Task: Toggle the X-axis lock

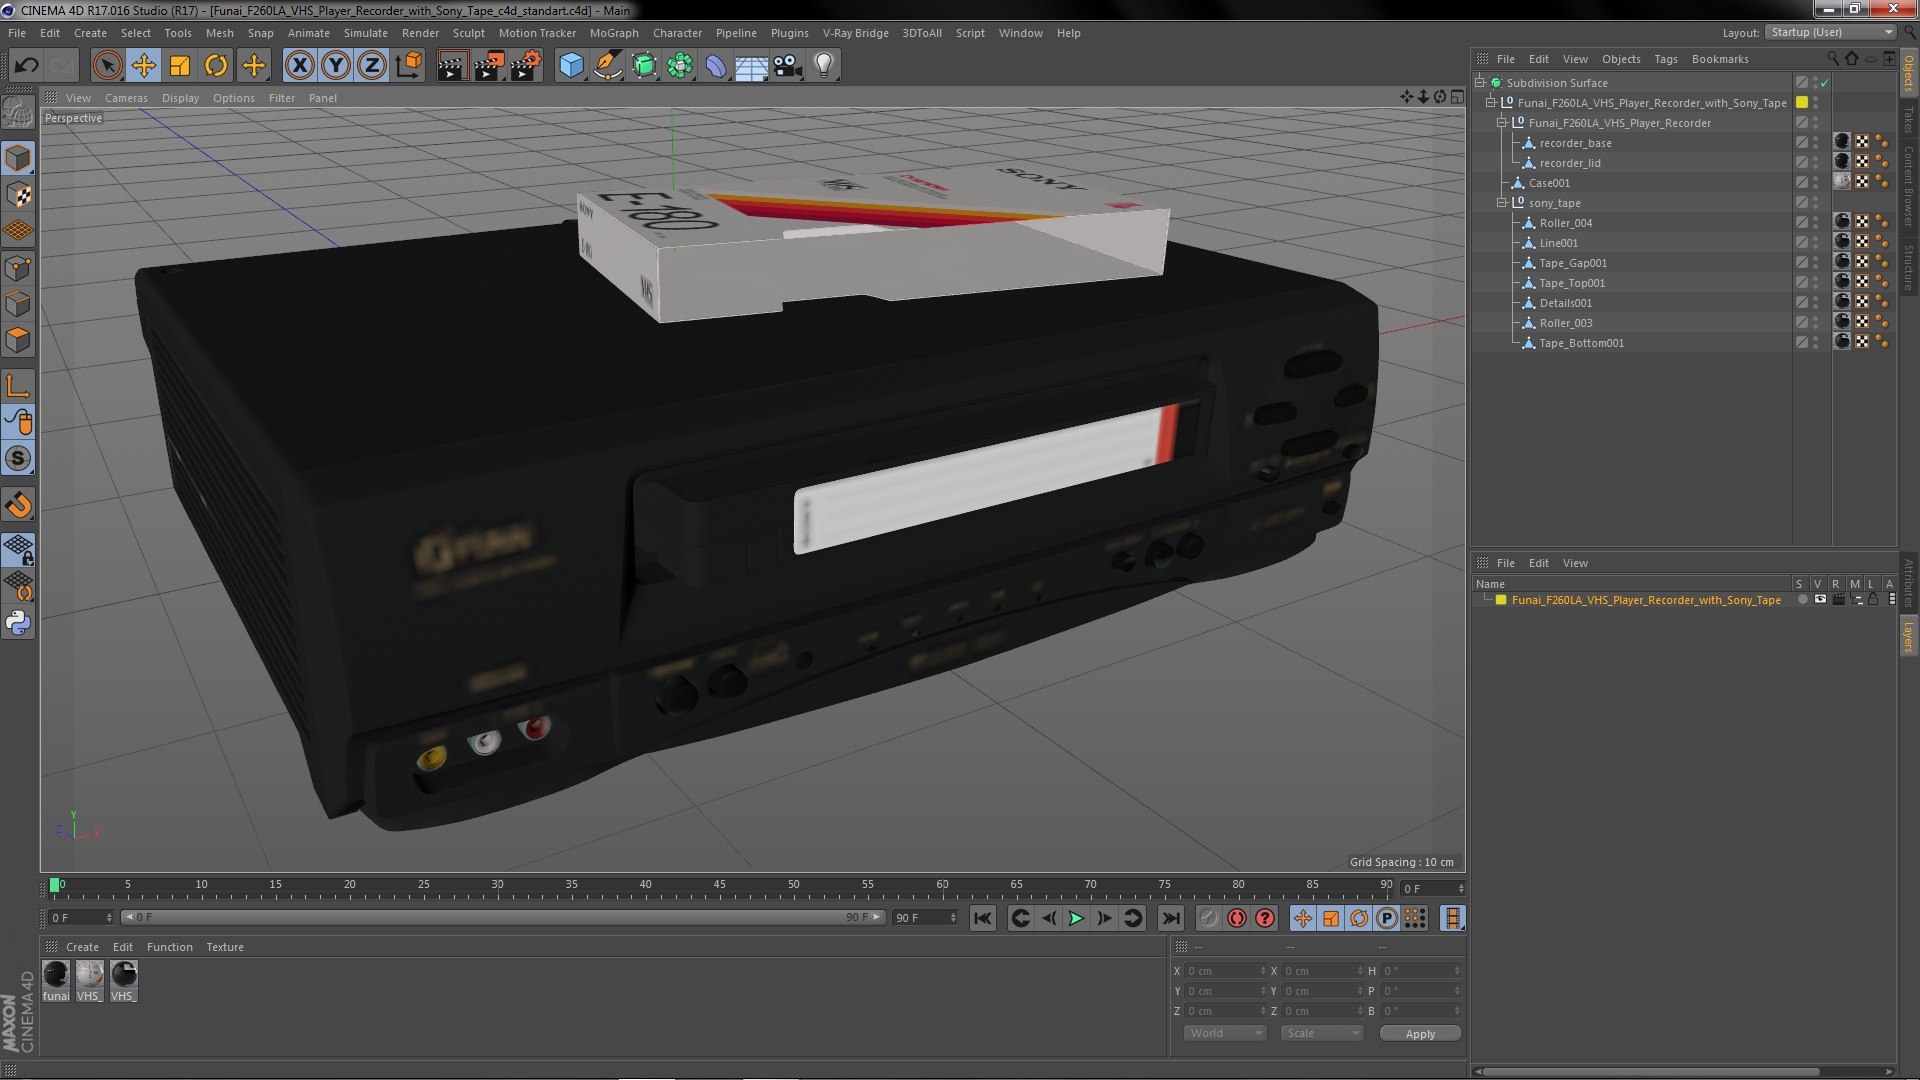Action: coord(299,66)
